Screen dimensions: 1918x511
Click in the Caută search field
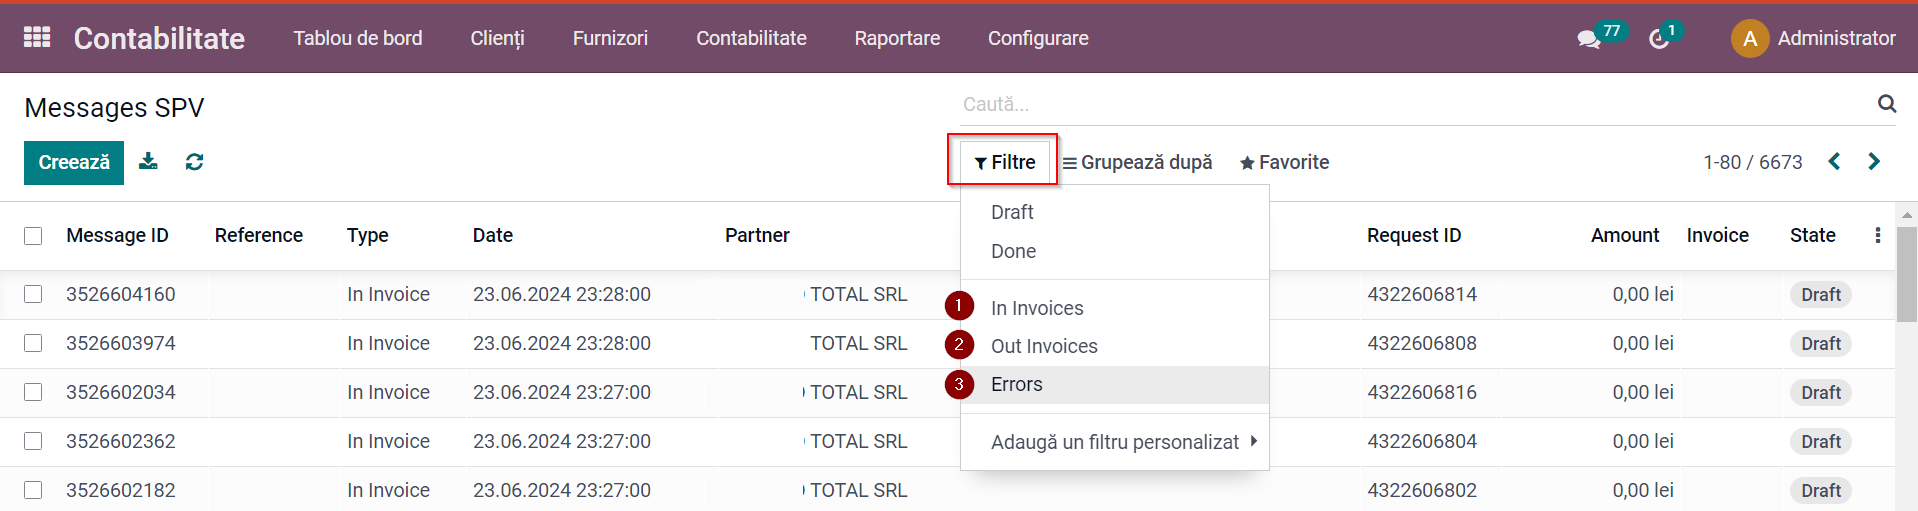pyautogui.click(x=1415, y=104)
